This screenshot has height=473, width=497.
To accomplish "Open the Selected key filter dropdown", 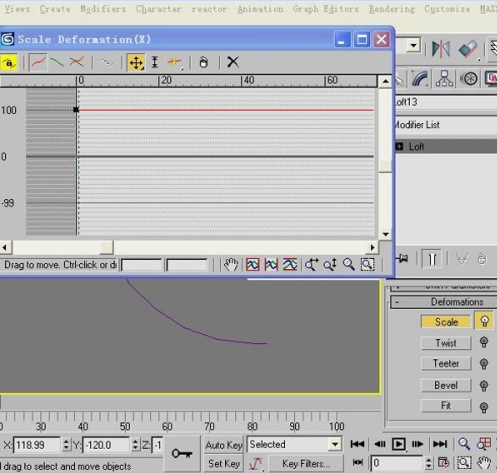I will point(335,444).
